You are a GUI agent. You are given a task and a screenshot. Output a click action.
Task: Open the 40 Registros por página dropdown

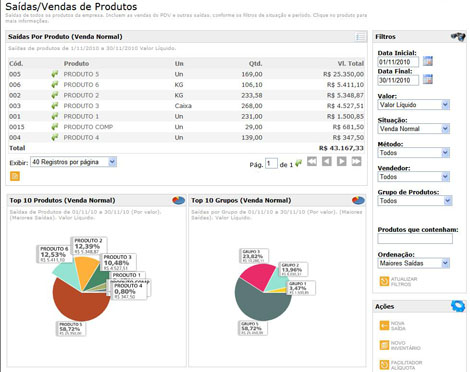(x=73, y=162)
